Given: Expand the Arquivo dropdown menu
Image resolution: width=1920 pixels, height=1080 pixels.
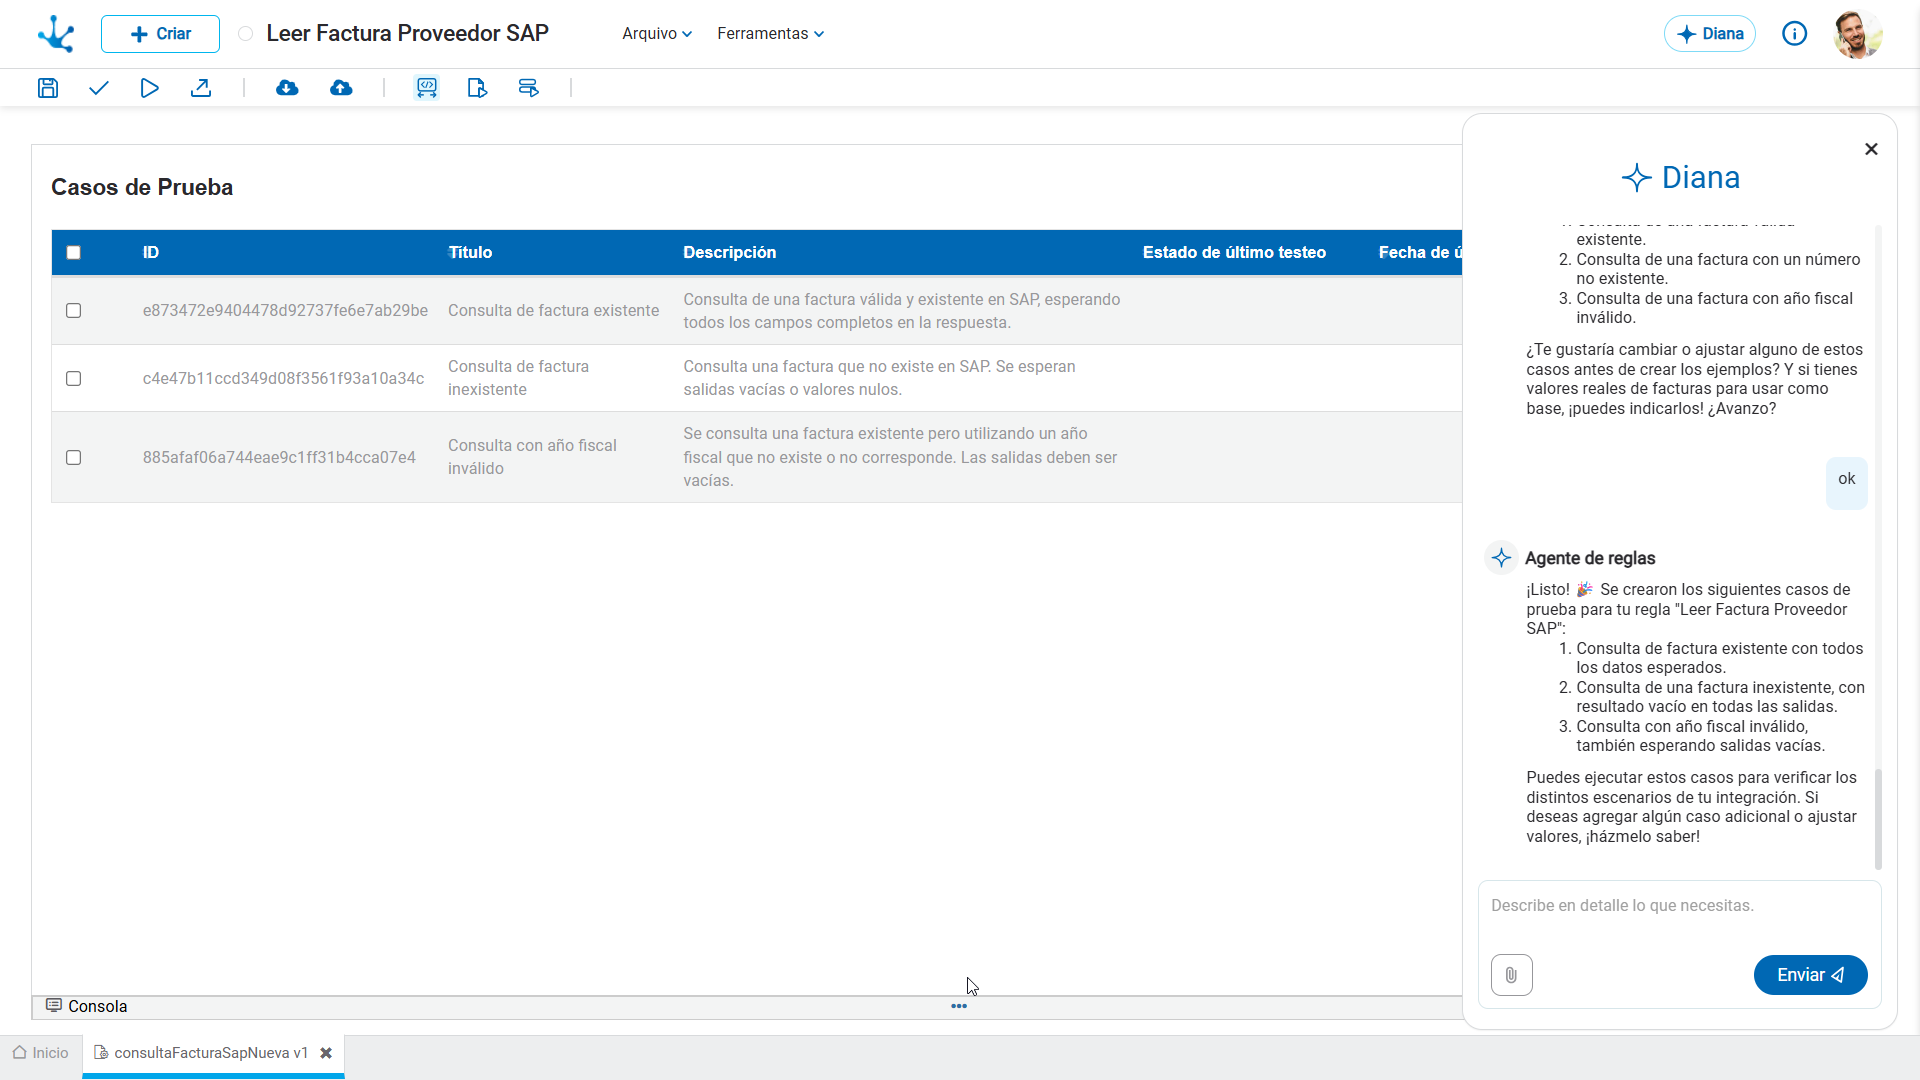Looking at the screenshot, I should (x=657, y=34).
